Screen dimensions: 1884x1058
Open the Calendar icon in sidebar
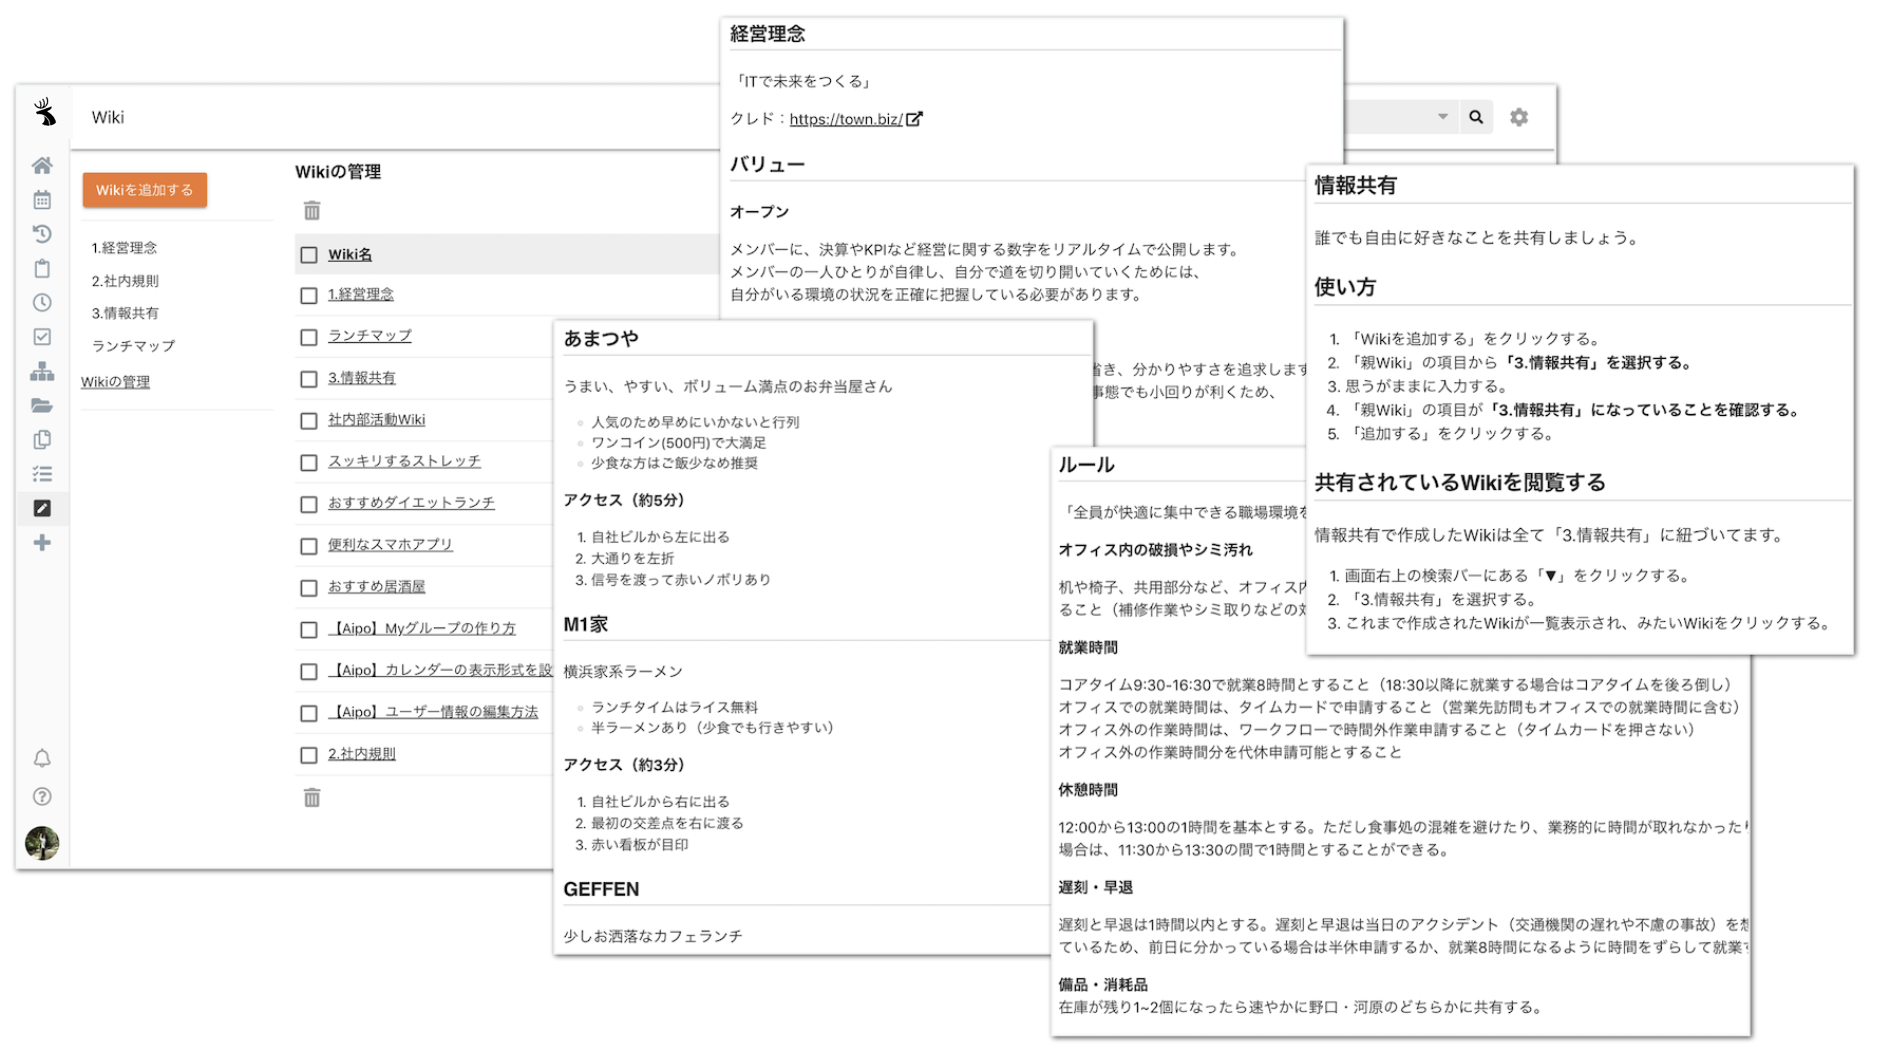pyautogui.click(x=42, y=200)
